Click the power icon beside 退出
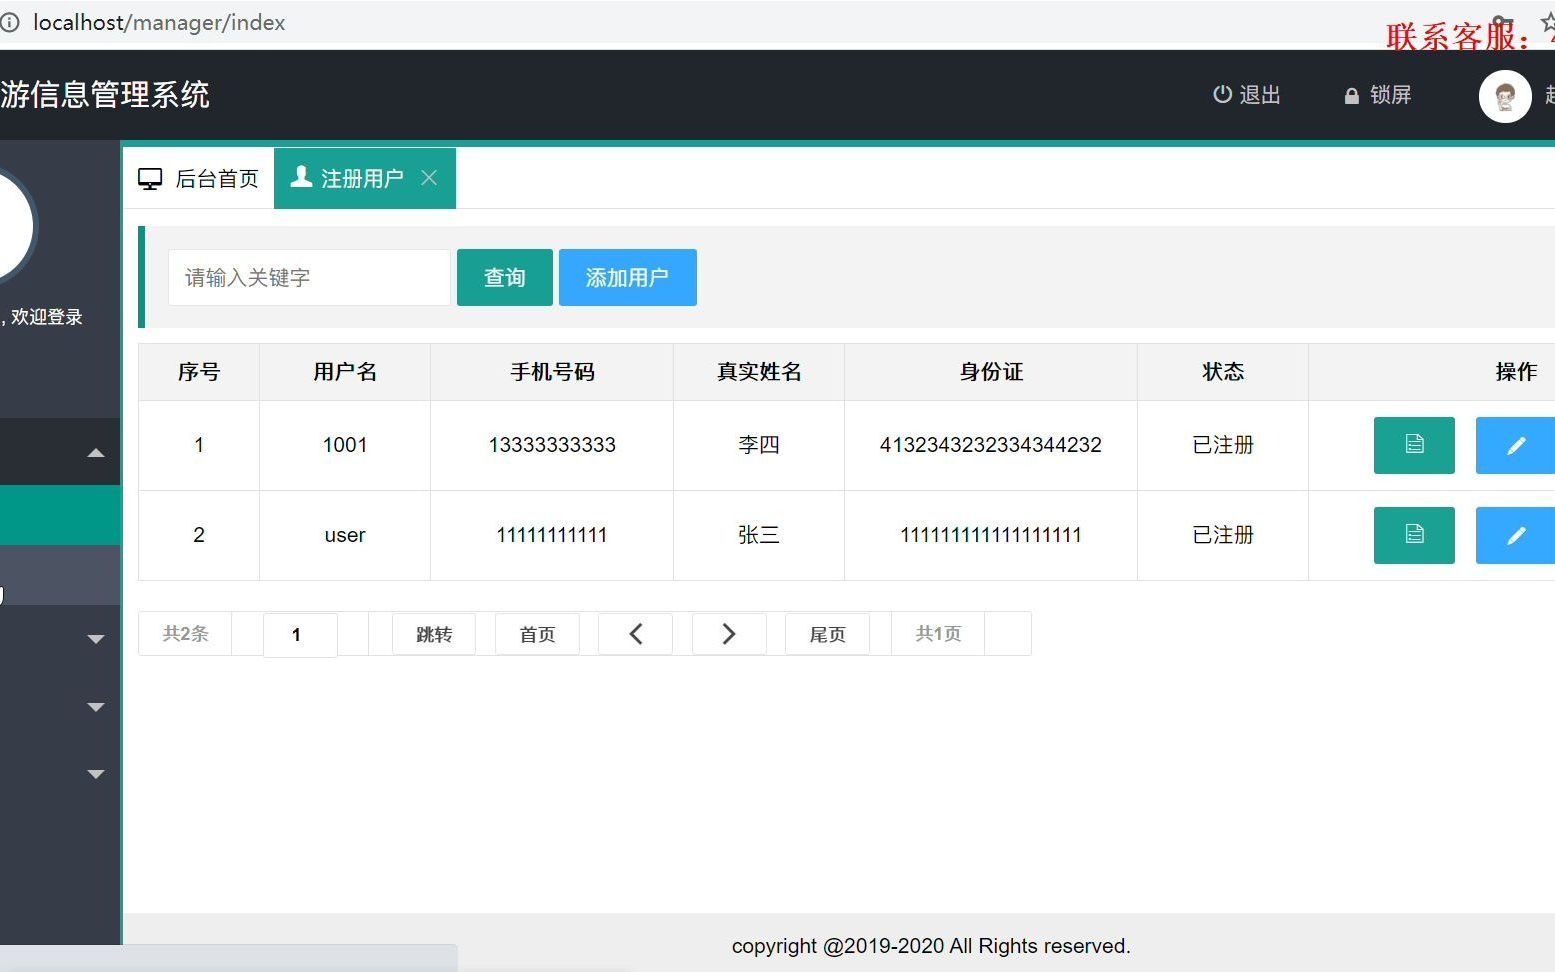This screenshot has width=1555, height=972. point(1222,94)
